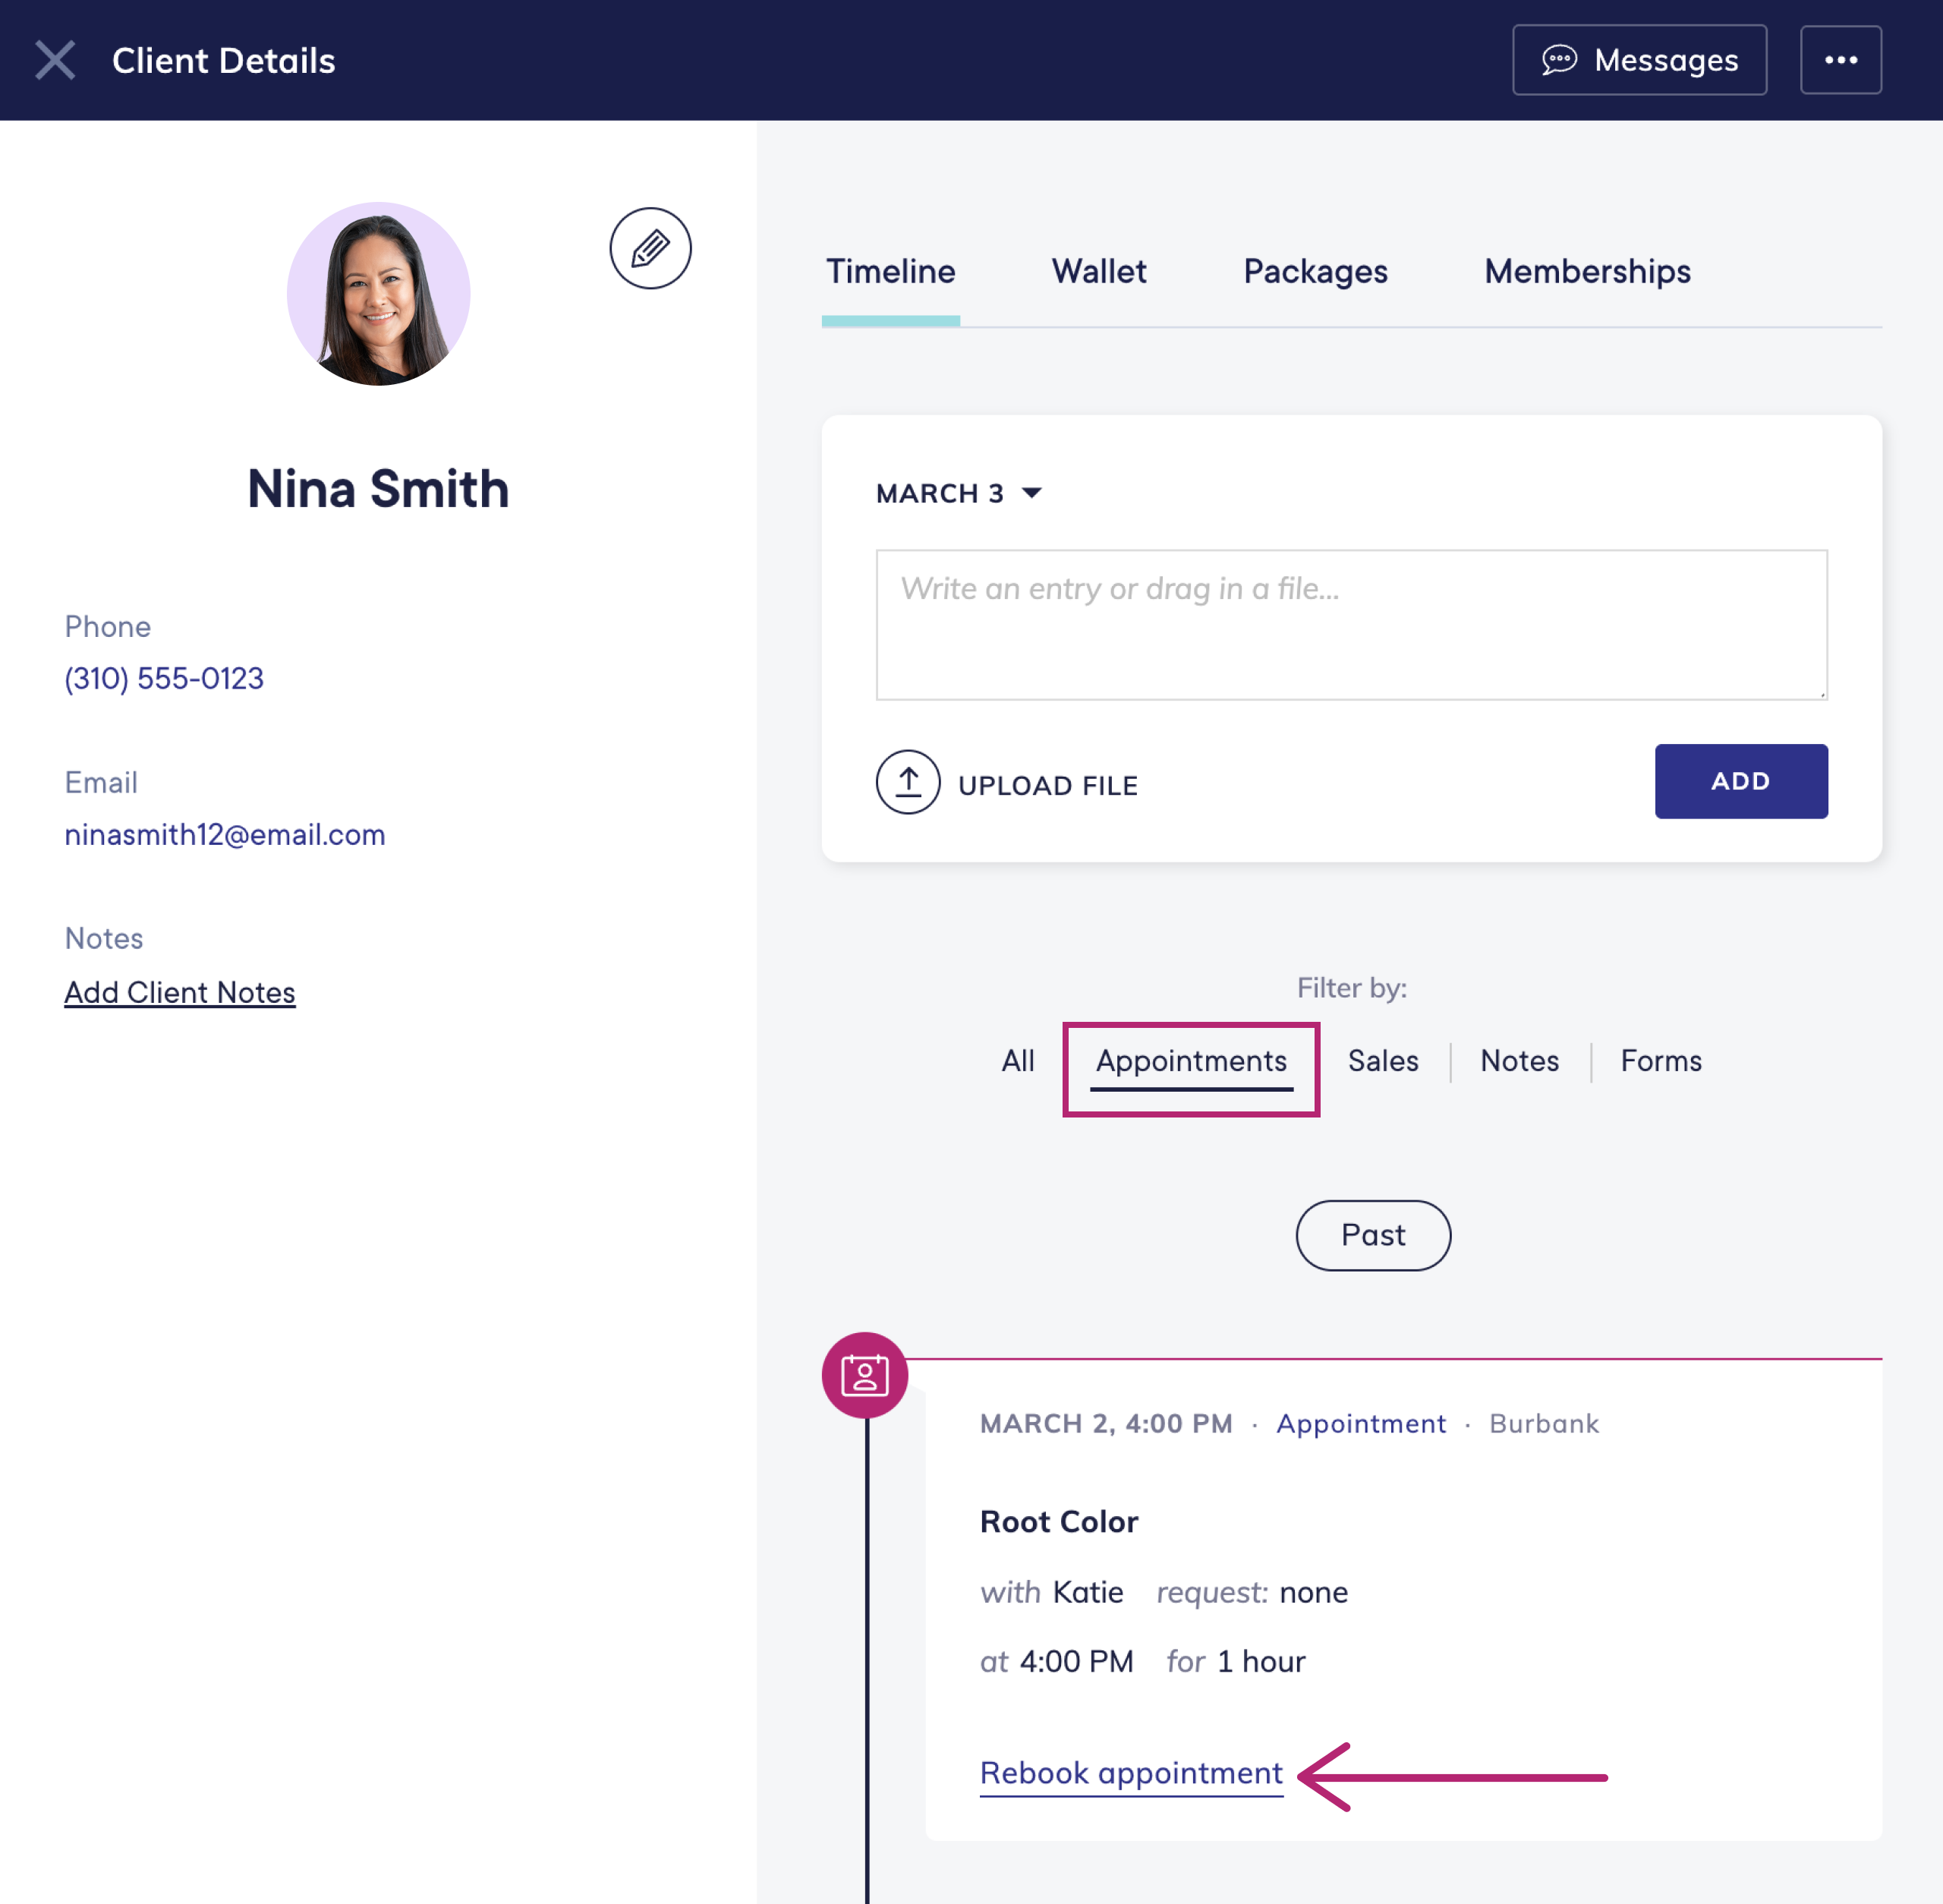Close the Client Details panel
The image size is (1943, 1904).
(x=55, y=60)
